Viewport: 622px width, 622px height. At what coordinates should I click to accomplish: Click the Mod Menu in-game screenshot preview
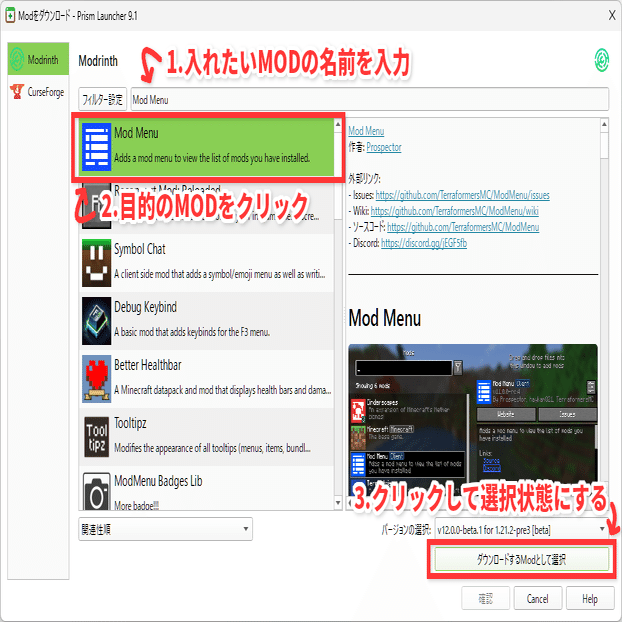pos(473,420)
